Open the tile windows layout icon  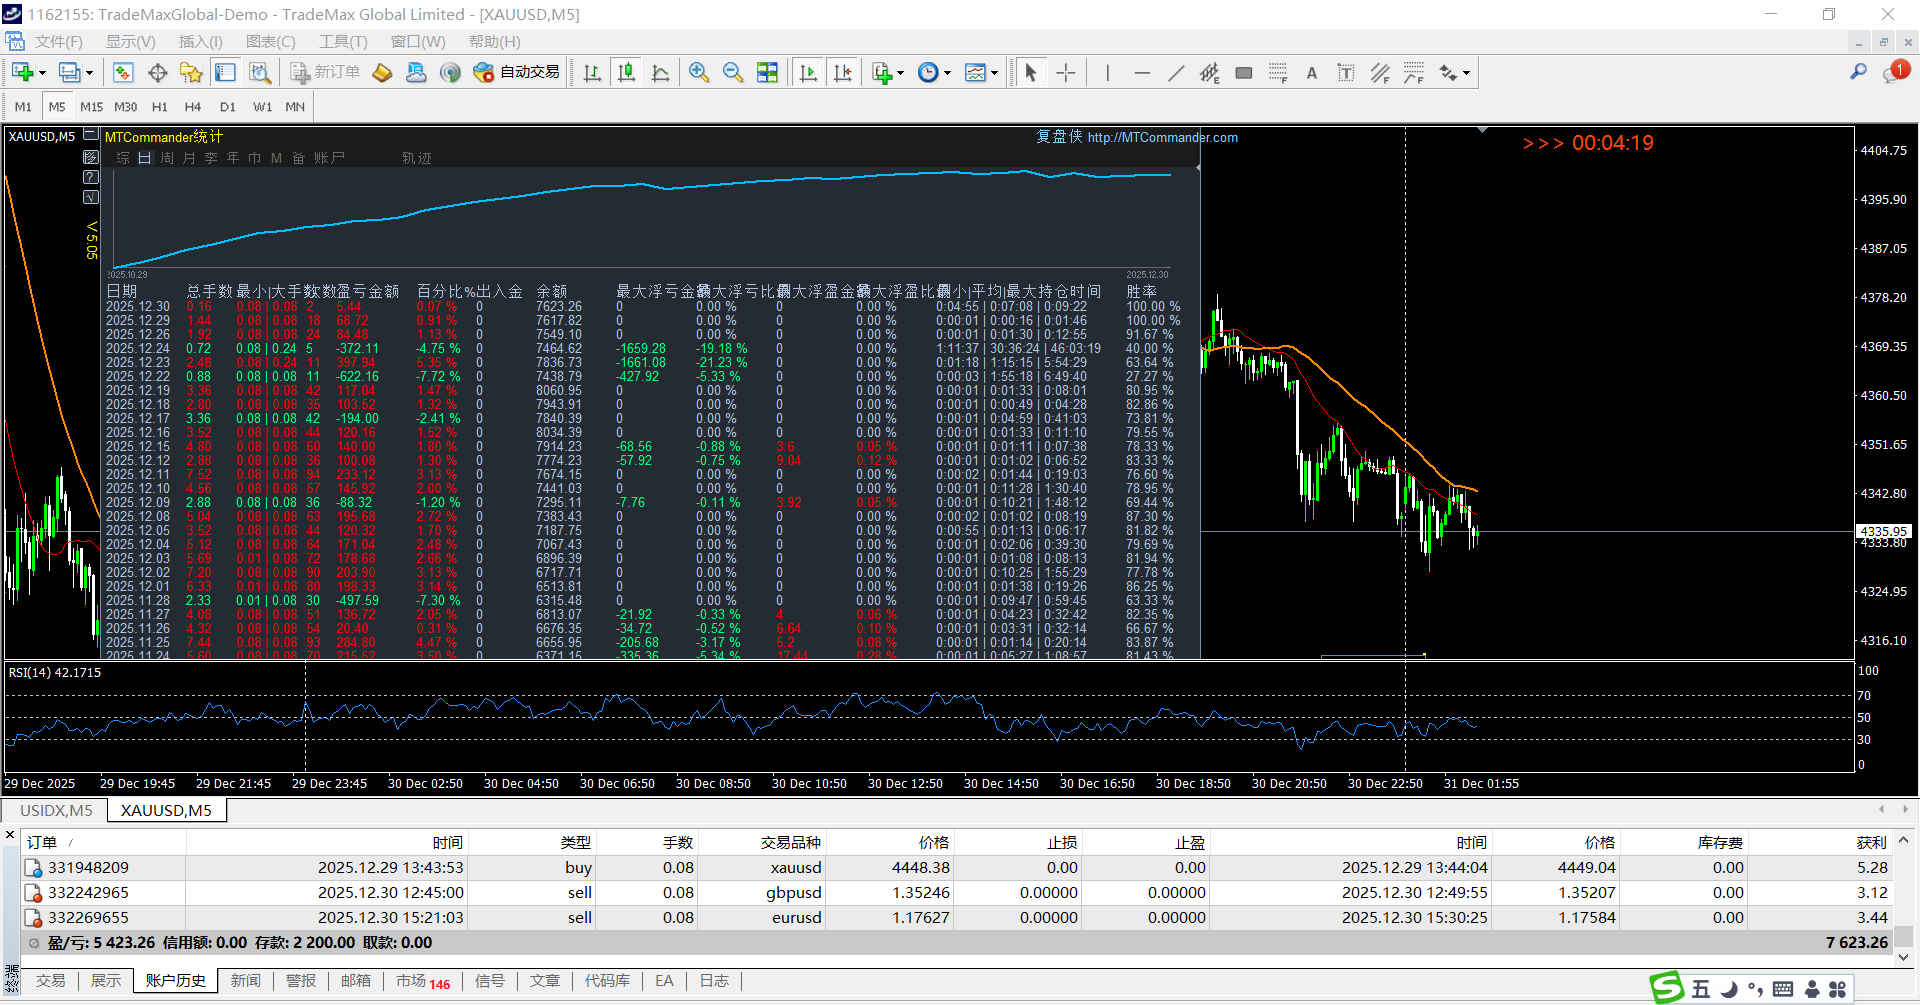[x=767, y=73]
